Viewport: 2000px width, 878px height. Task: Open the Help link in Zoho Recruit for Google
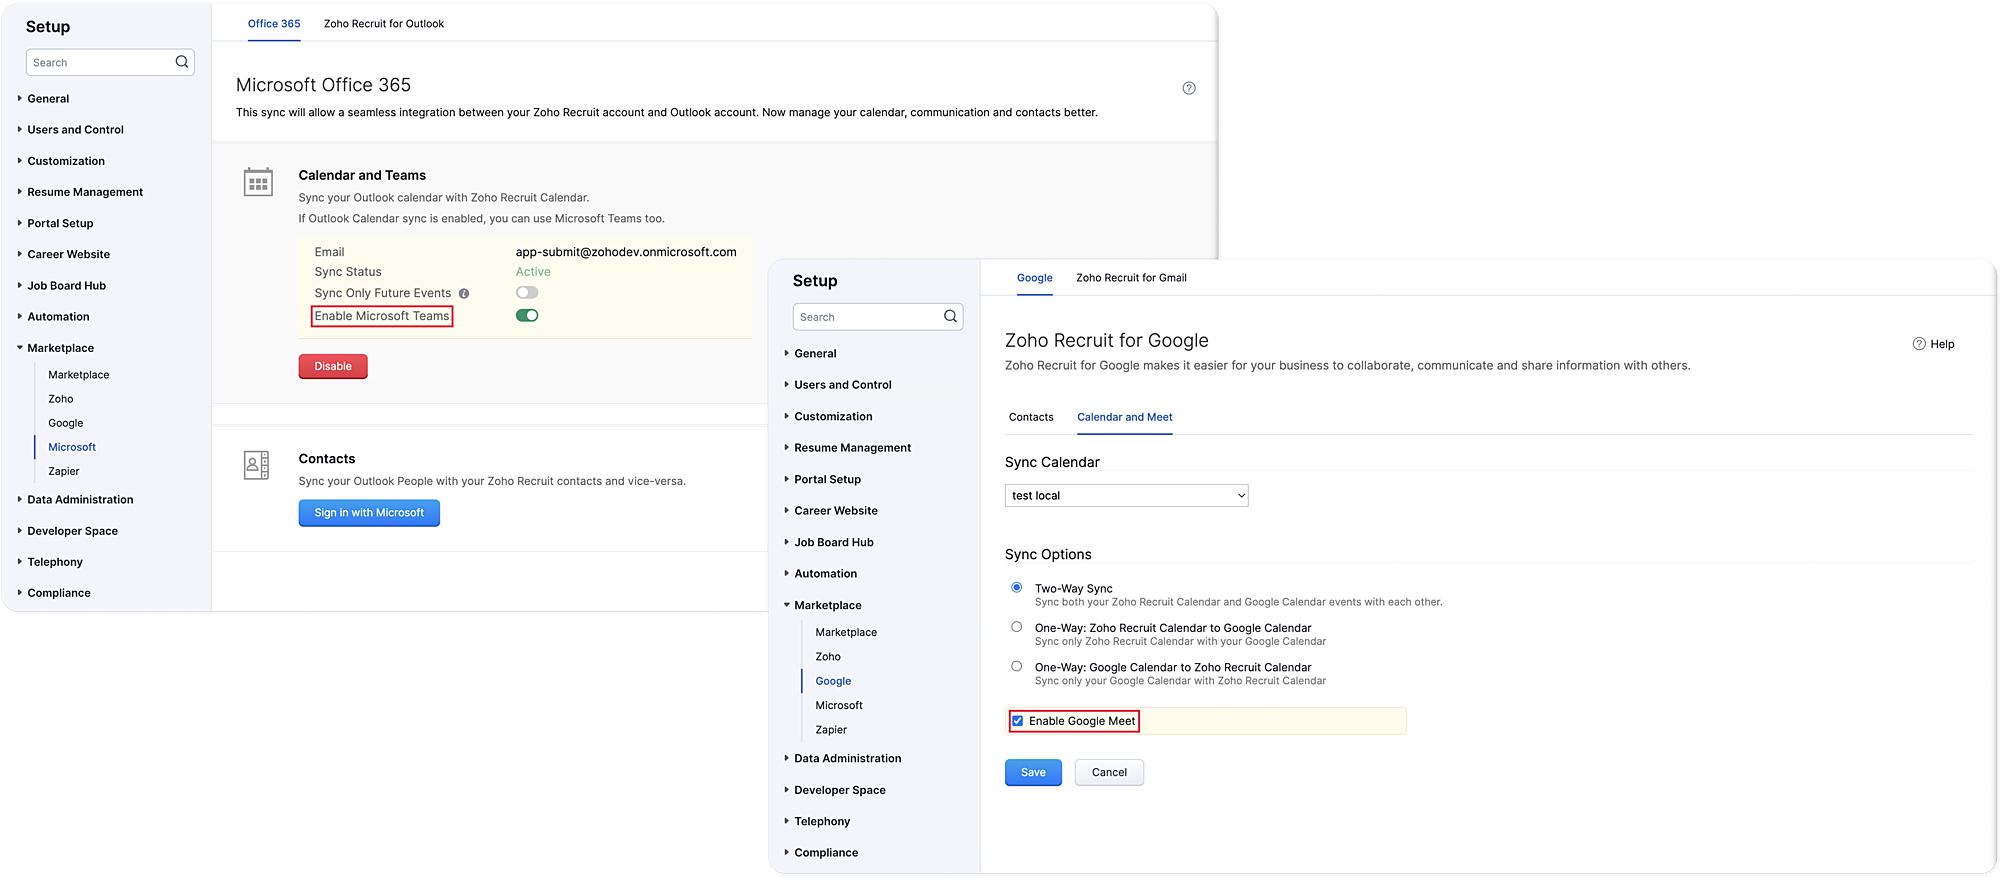(x=1934, y=344)
